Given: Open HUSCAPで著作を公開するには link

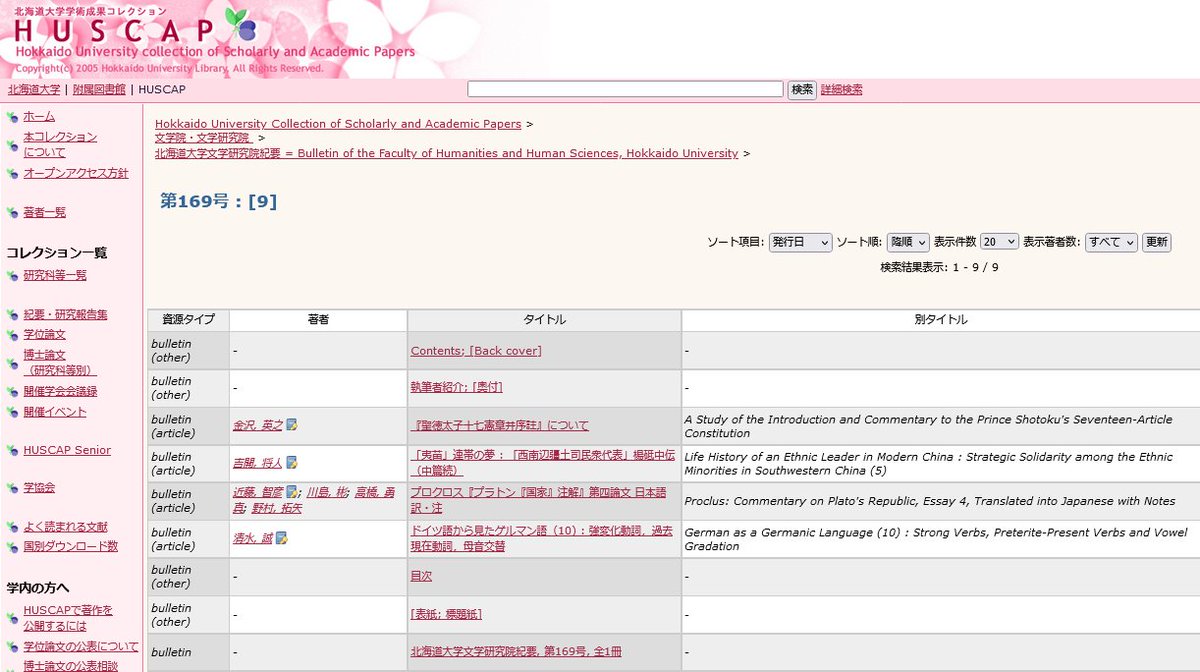Looking at the screenshot, I should pyautogui.click(x=68, y=617).
